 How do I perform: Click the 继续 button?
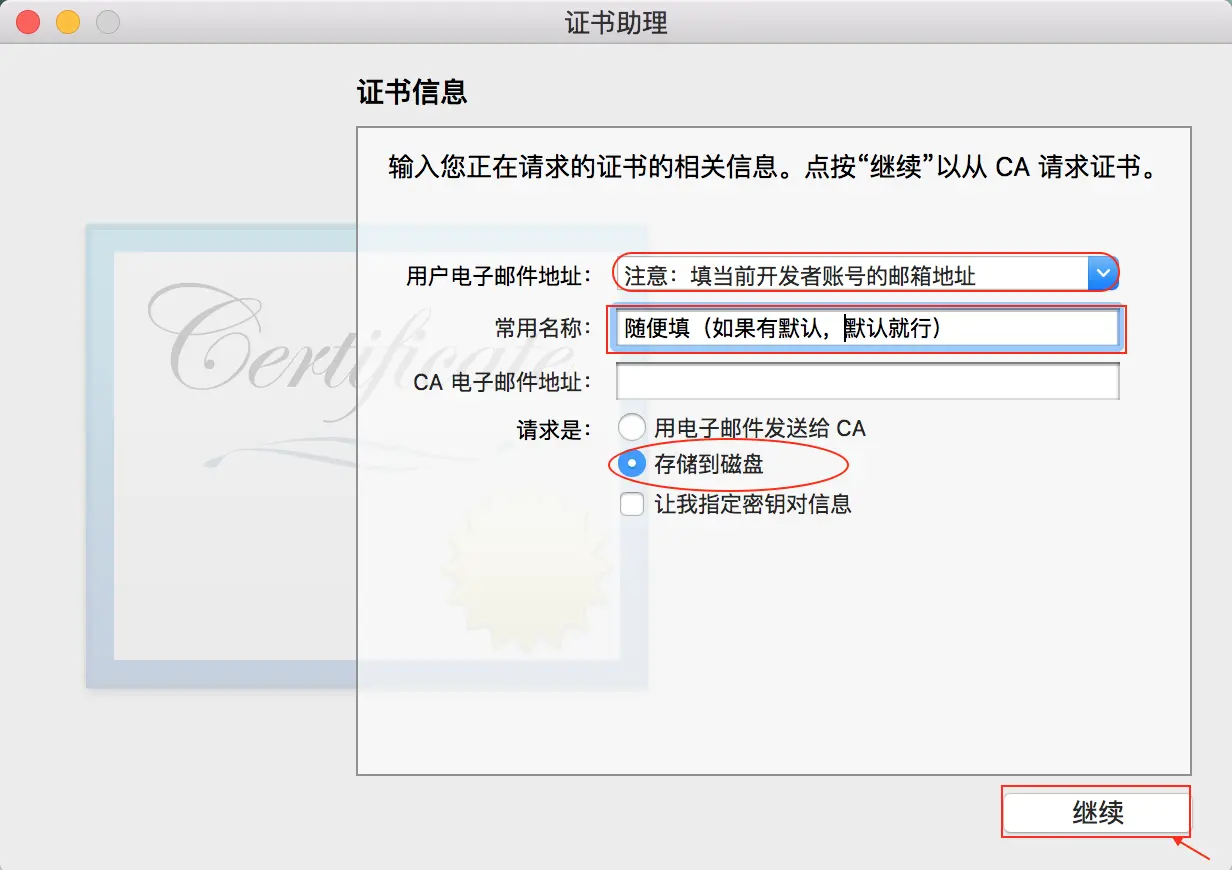coord(1097,812)
